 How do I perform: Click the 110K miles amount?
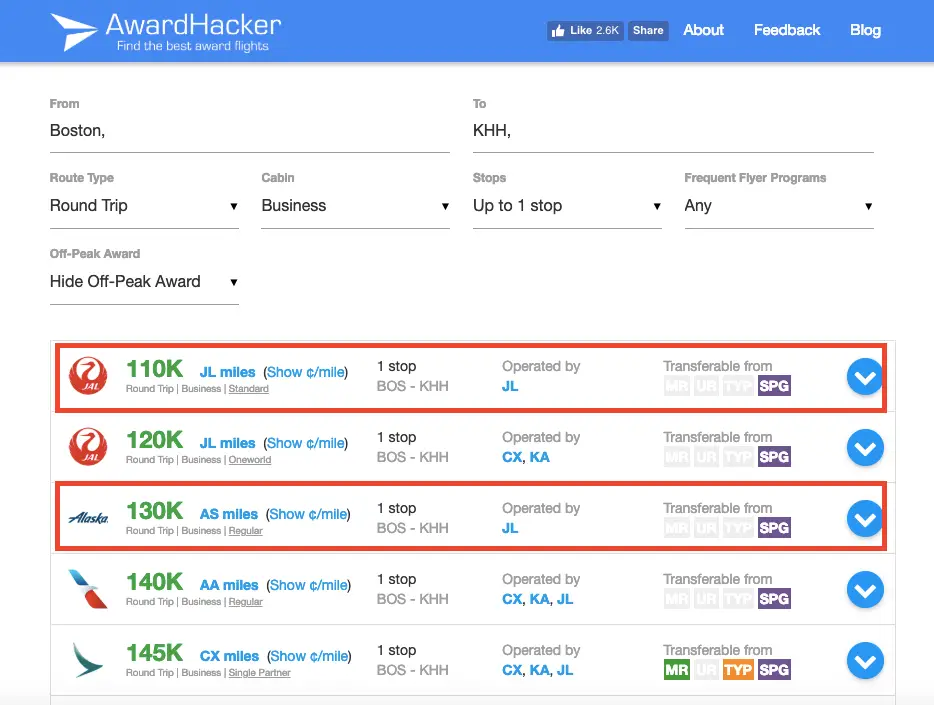tap(155, 369)
